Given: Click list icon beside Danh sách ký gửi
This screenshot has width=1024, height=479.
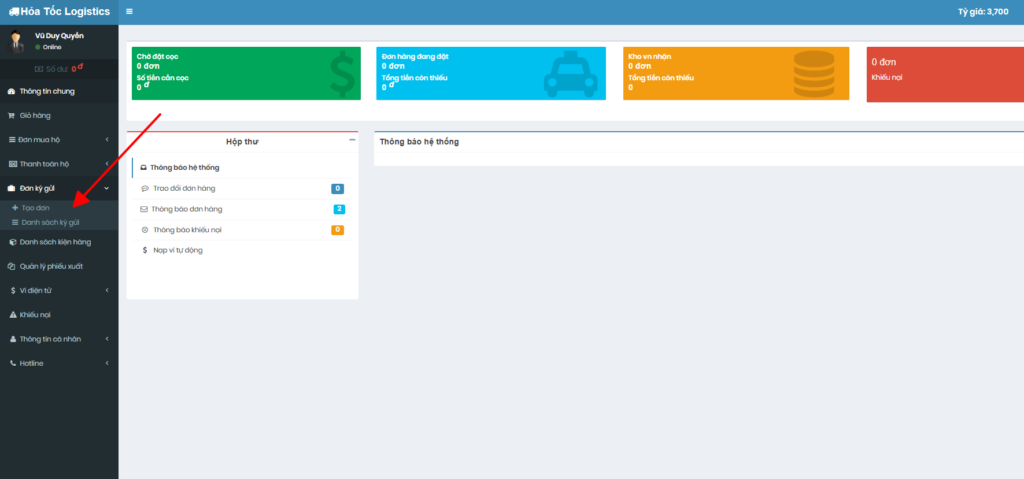Looking at the screenshot, I should (15, 222).
